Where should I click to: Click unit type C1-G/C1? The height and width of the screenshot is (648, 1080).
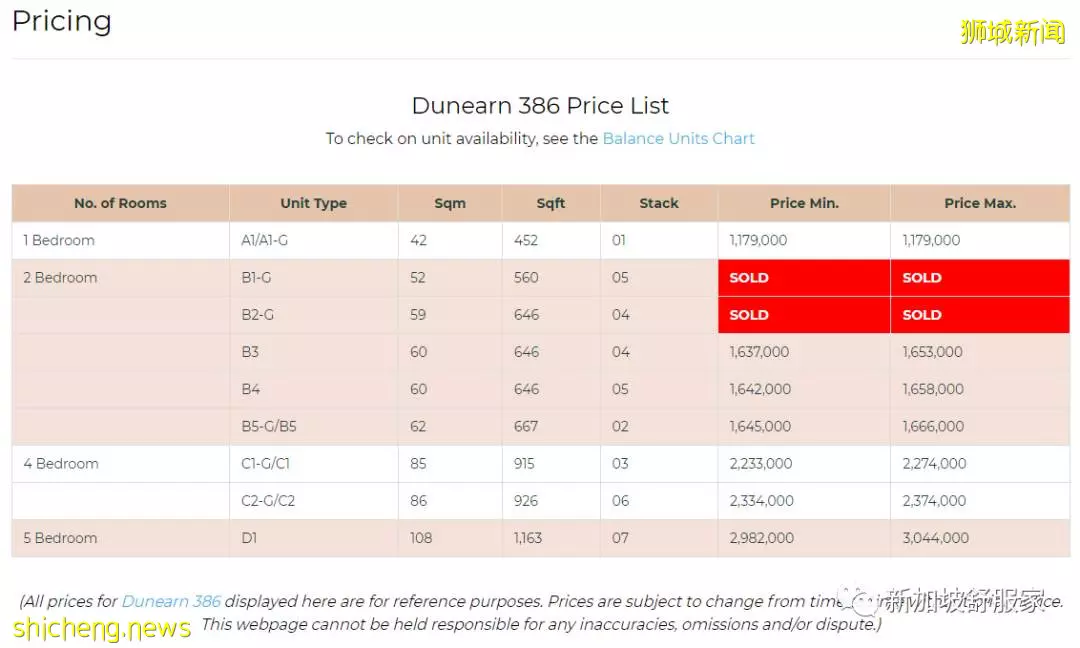point(265,463)
